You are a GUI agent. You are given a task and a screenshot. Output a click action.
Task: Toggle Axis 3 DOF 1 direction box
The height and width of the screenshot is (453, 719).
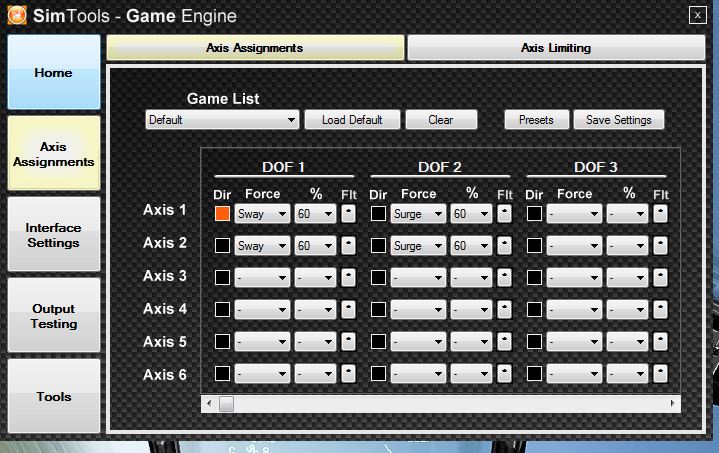point(222,277)
